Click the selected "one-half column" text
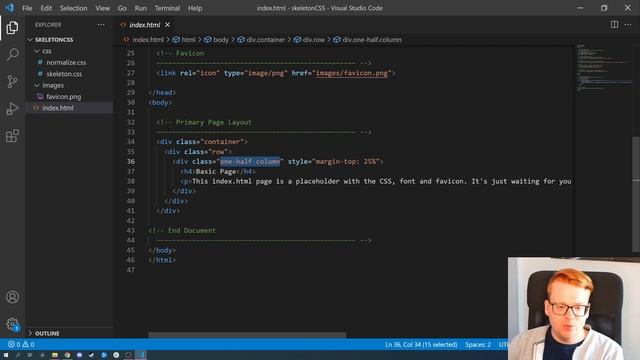The image size is (640, 360). click(250, 162)
